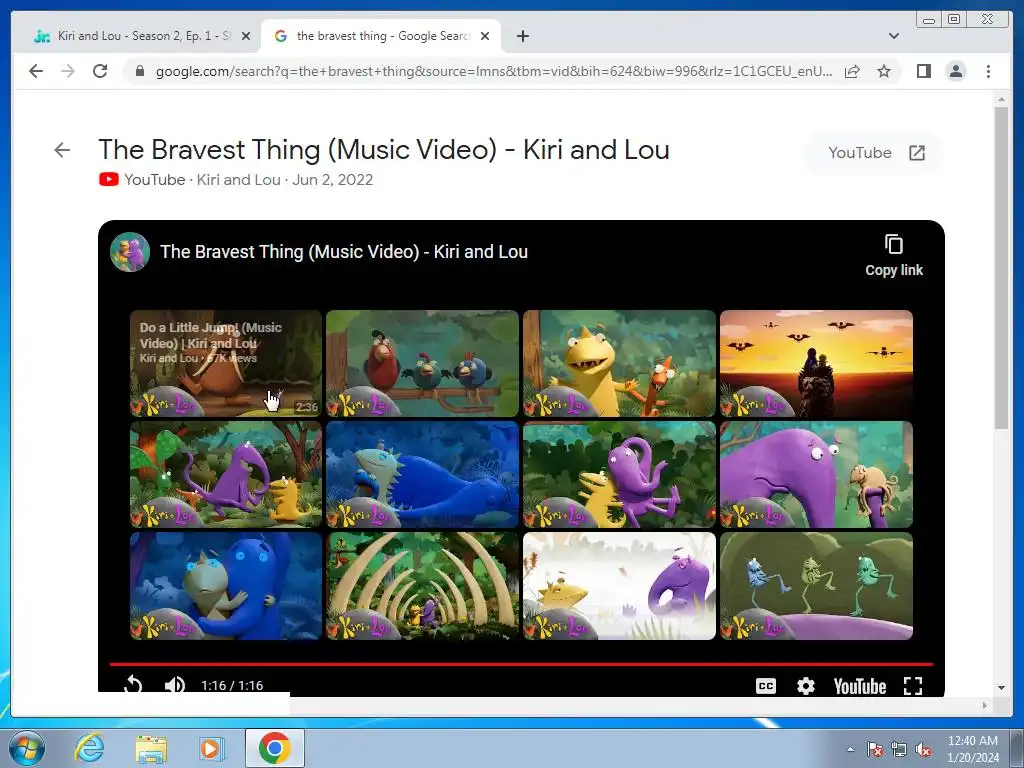This screenshot has height=768, width=1024.
Task: Close the Google Search tab
Action: tap(485, 36)
